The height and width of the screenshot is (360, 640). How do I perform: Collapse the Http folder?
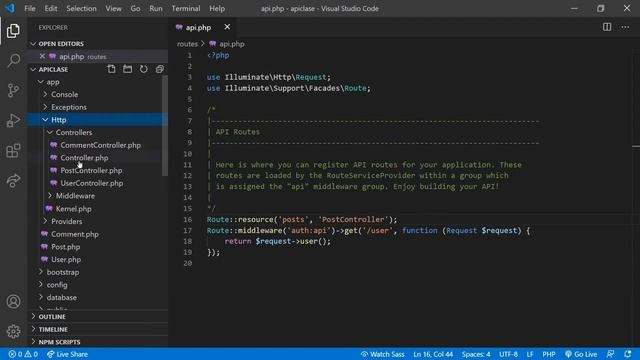[98, 120]
